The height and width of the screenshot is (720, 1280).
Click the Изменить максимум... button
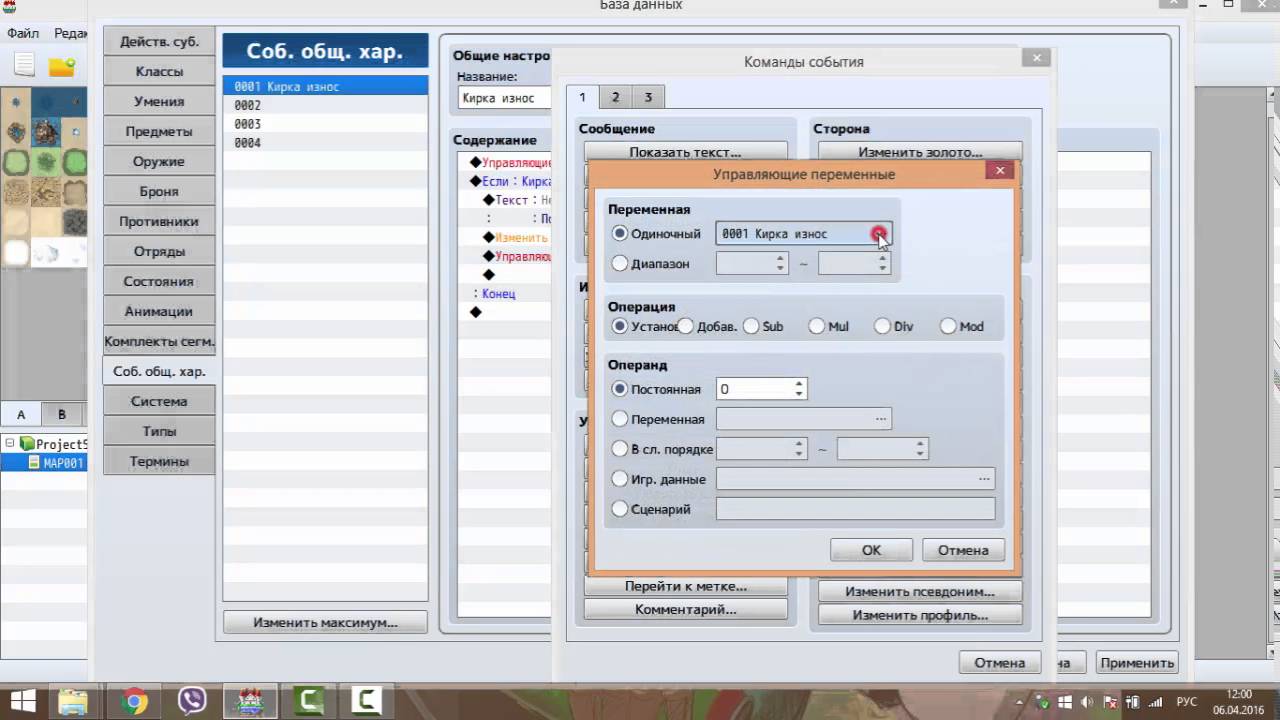click(325, 622)
